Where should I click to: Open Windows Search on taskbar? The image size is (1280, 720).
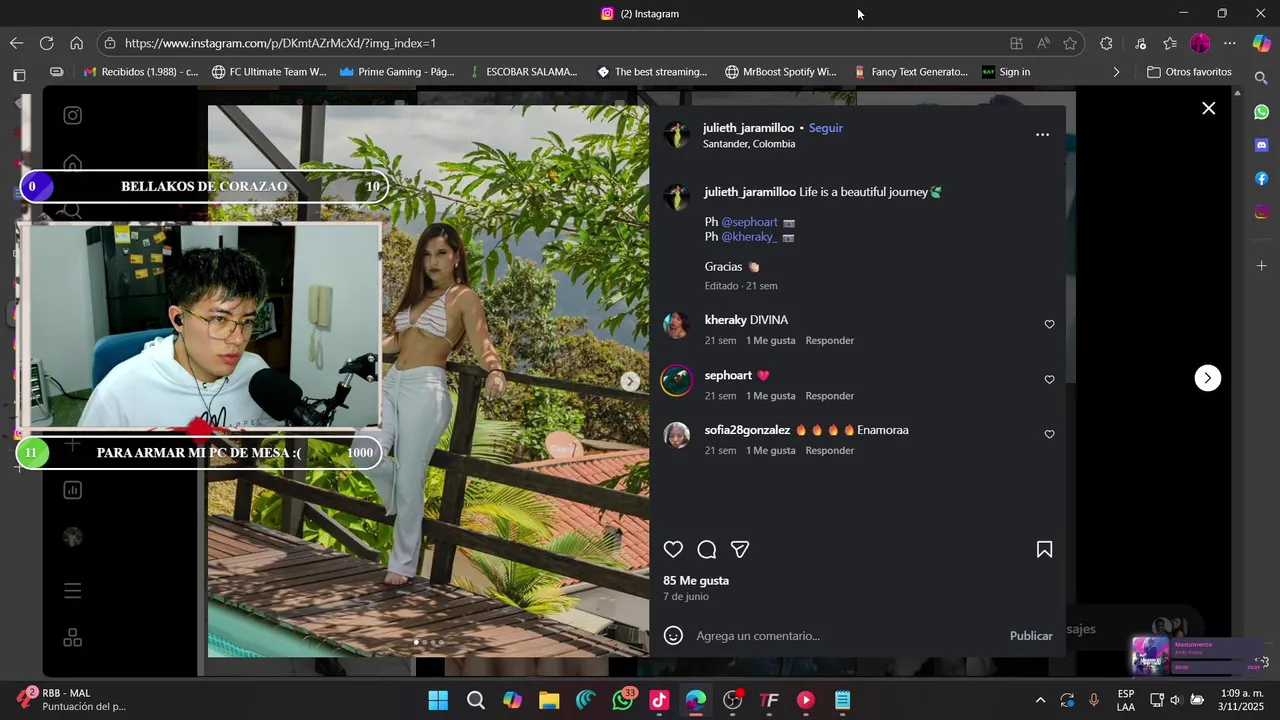point(476,700)
